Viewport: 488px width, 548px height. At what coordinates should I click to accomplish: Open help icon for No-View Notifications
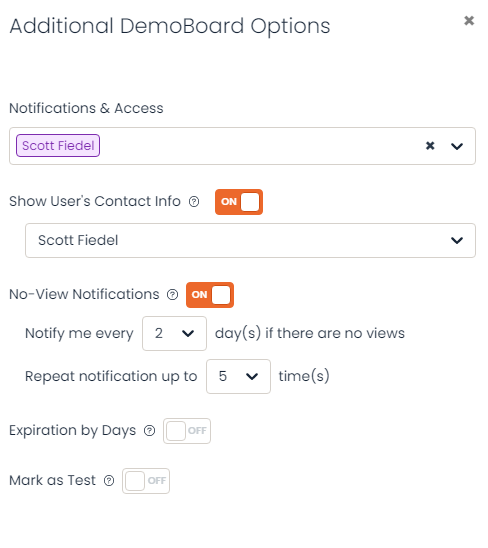click(172, 295)
